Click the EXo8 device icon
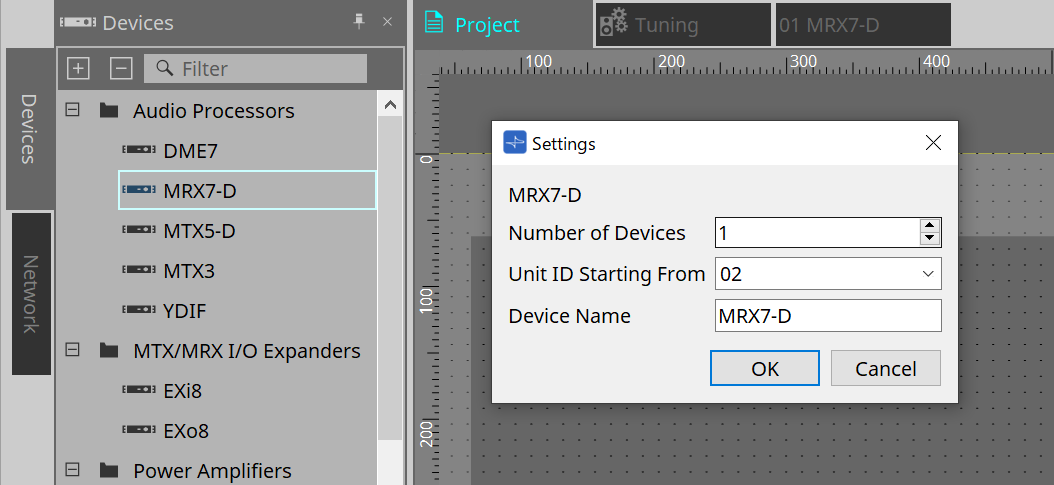This screenshot has height=485, width=1054. 139,429
